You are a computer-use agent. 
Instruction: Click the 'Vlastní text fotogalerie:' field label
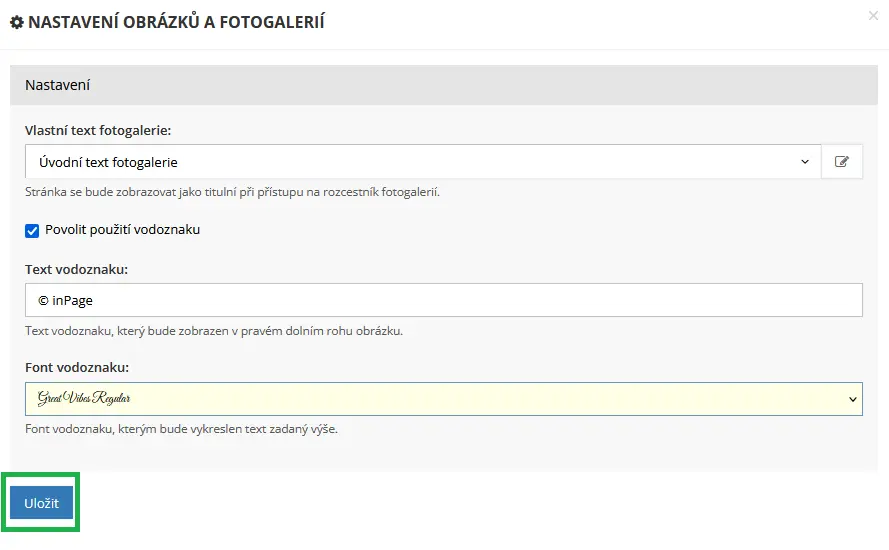(x=98, y=130)
